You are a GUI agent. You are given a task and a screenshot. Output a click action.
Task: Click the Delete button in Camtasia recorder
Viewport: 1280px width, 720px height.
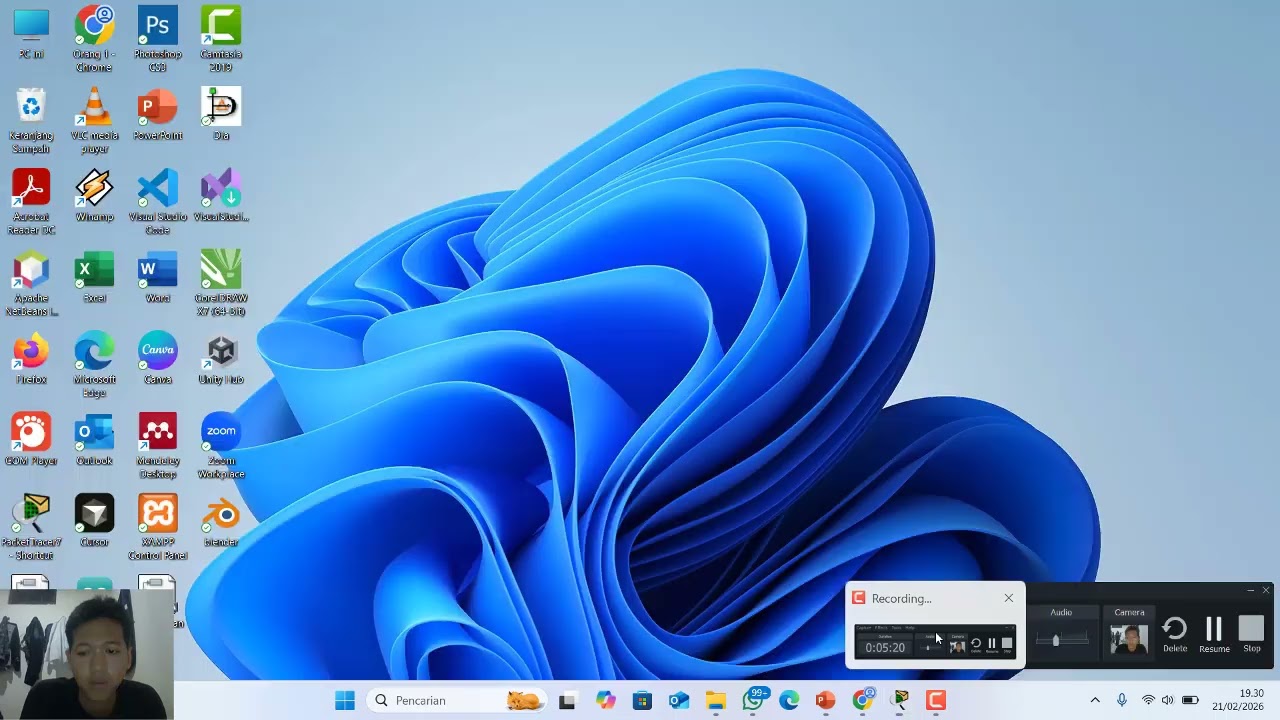[1175, 634]
